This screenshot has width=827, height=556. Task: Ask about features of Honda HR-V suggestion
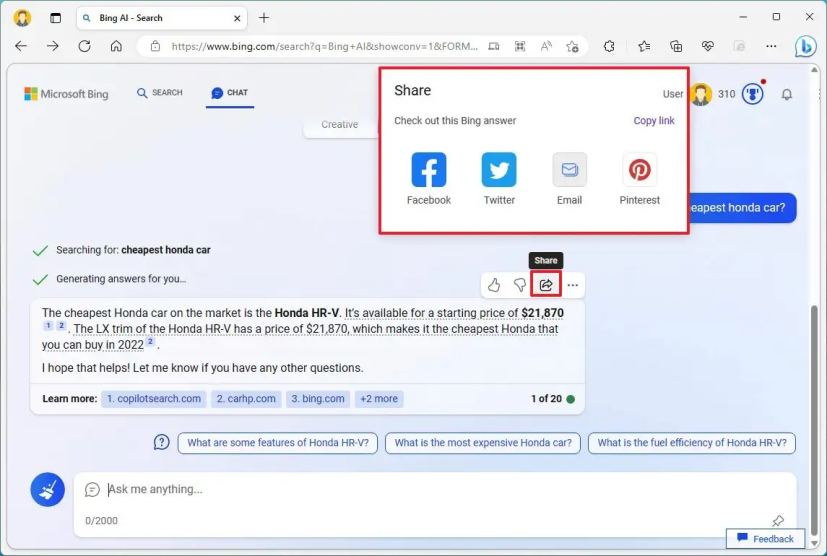278,443
